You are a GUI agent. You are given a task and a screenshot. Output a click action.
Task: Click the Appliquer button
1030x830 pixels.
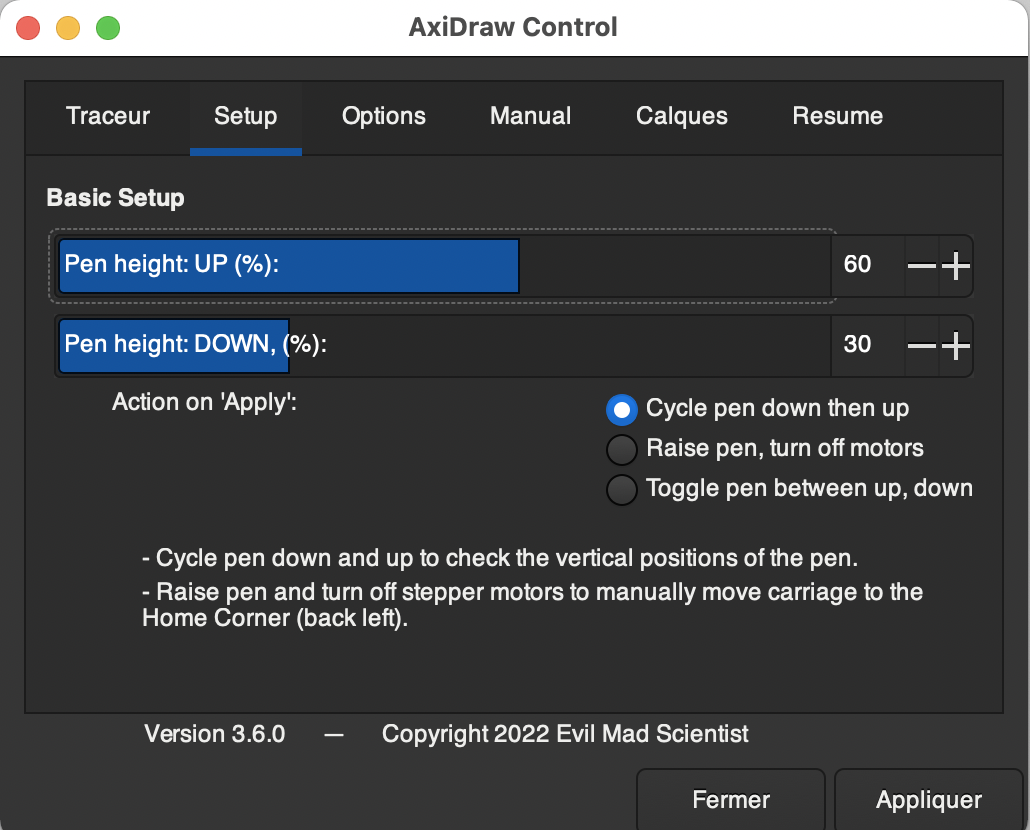tap(928, 800)
